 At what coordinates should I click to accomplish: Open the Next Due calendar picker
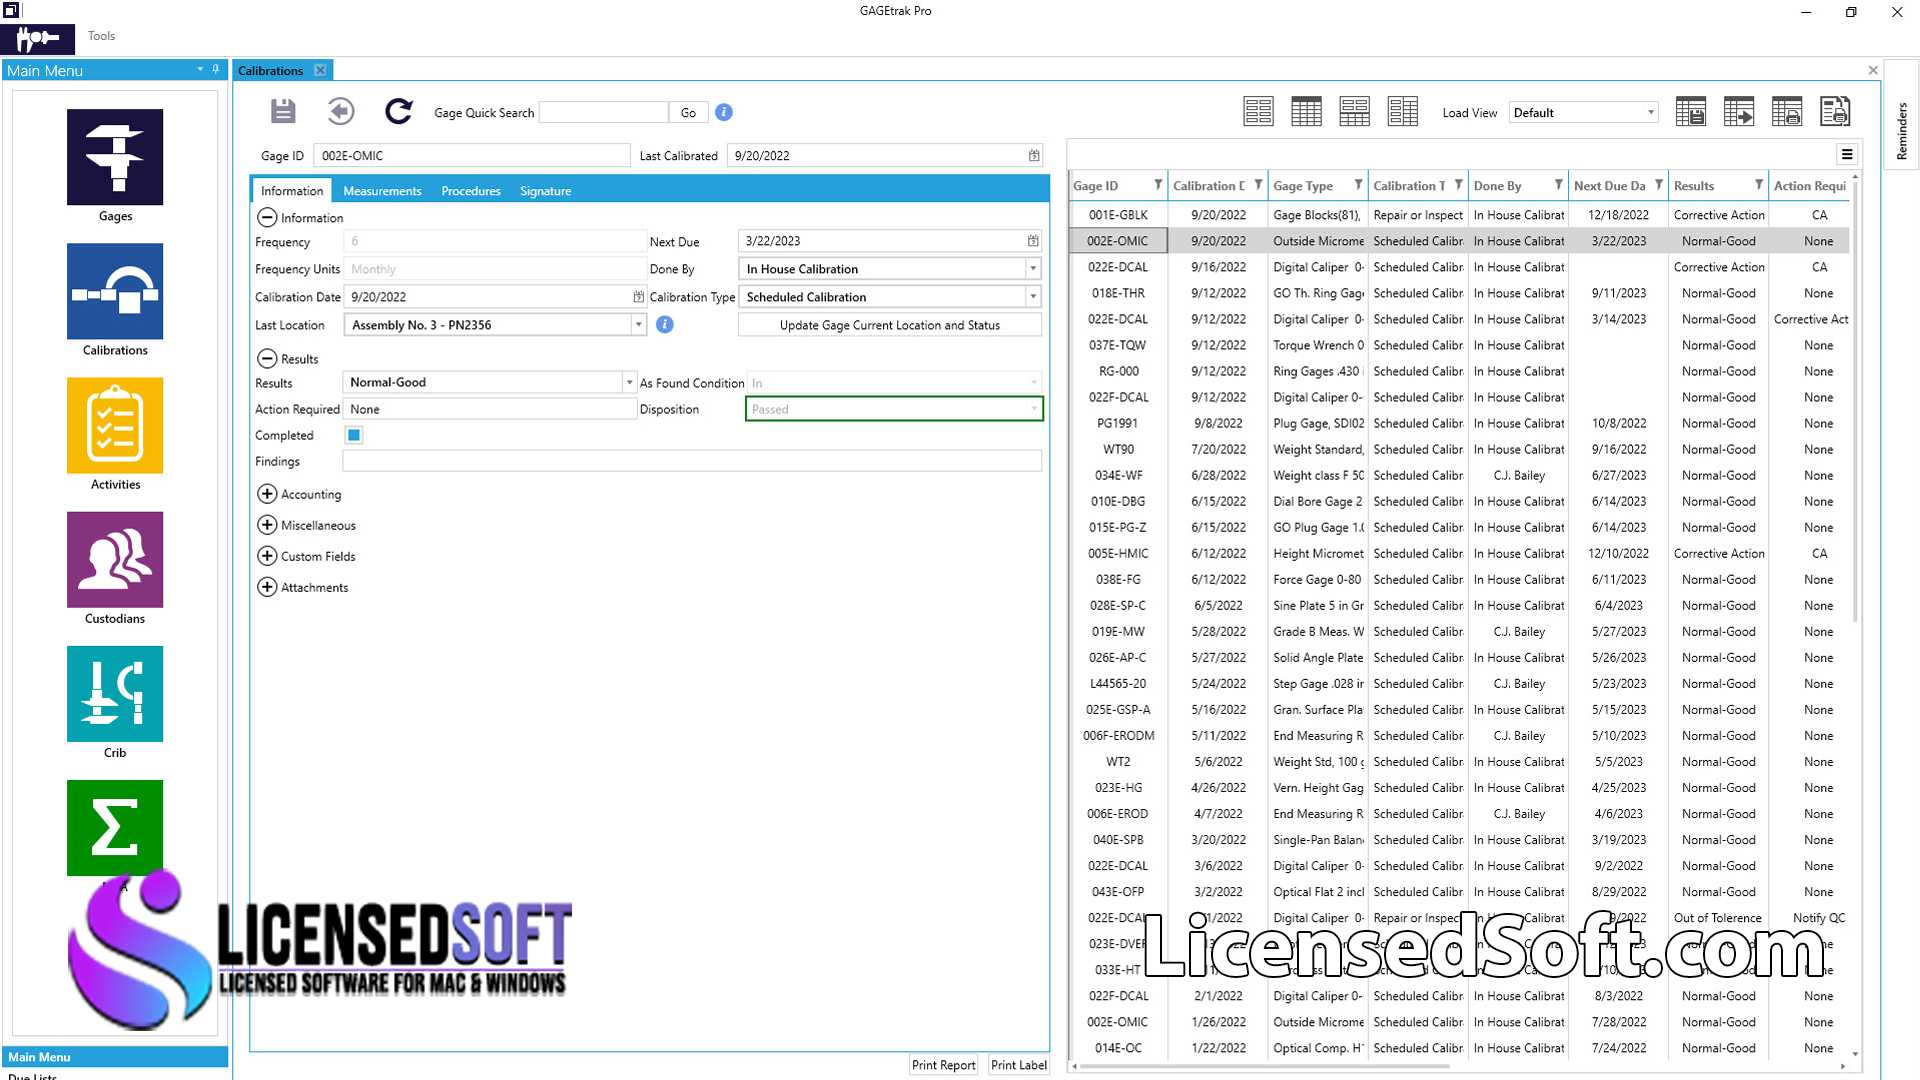pos(1033,241)
